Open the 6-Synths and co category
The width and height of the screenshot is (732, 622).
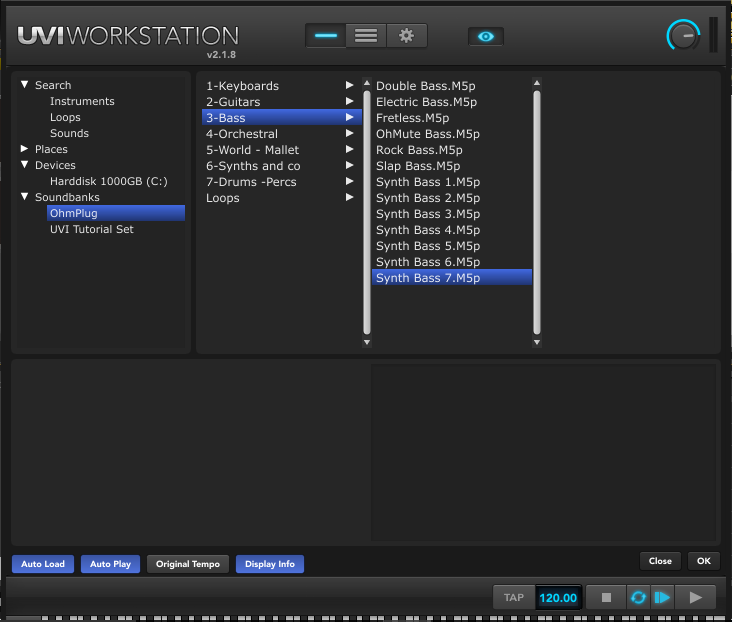point(281,166)
